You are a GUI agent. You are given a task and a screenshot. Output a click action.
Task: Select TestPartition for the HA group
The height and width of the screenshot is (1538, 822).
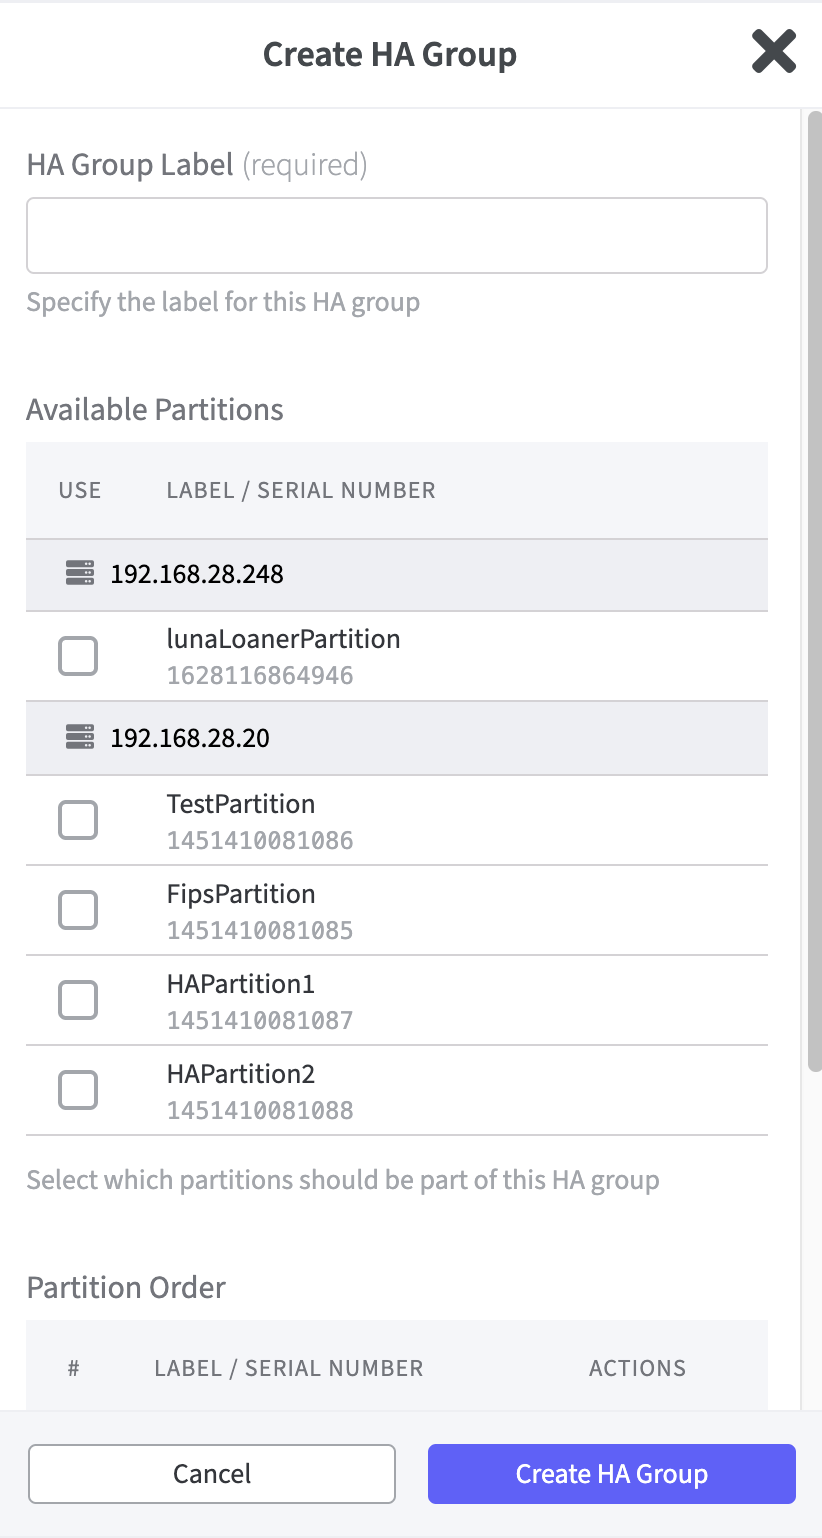point(78,820)
